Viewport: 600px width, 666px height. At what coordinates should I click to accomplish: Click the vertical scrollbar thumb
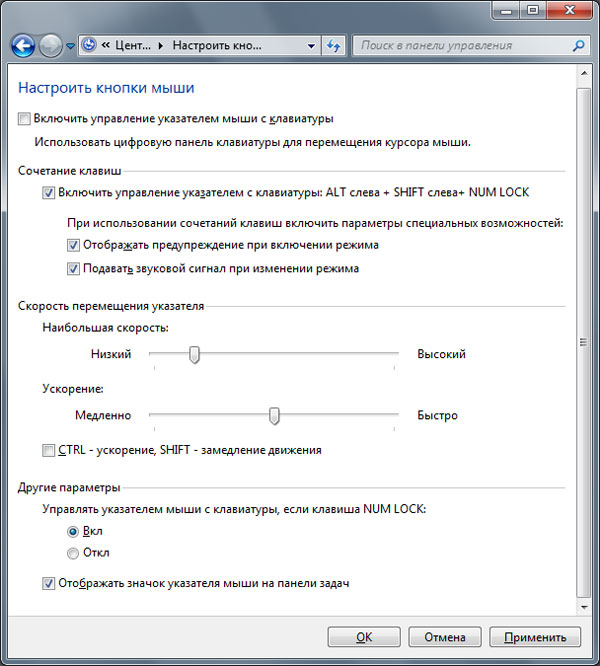click(x=584, y=342)
